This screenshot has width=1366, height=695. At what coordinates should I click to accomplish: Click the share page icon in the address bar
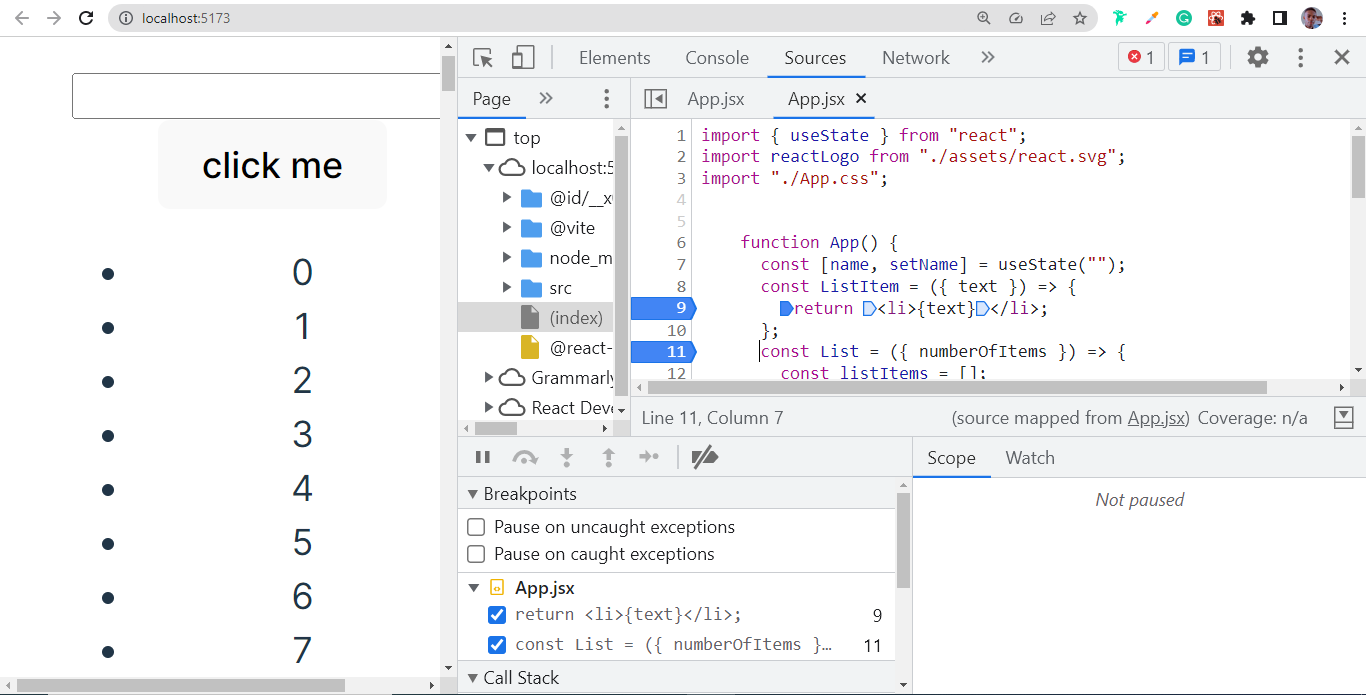[1048, 18]
